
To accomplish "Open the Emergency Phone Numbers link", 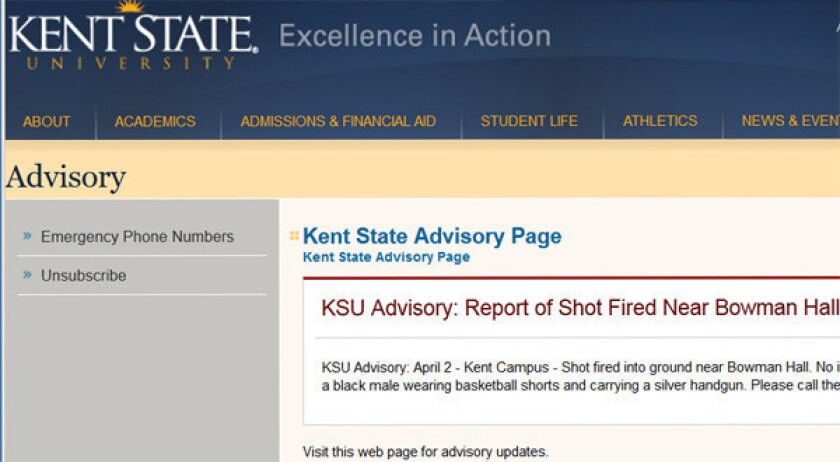I will [x=137, y=236].
